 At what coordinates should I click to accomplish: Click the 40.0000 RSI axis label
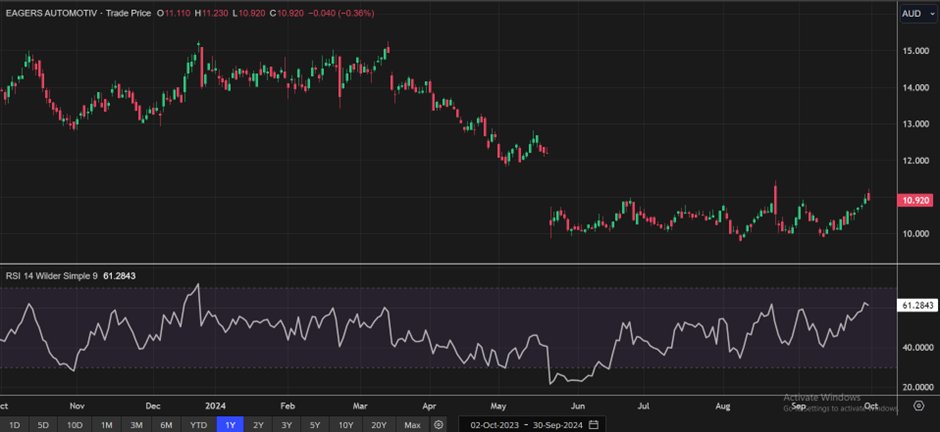917,348
